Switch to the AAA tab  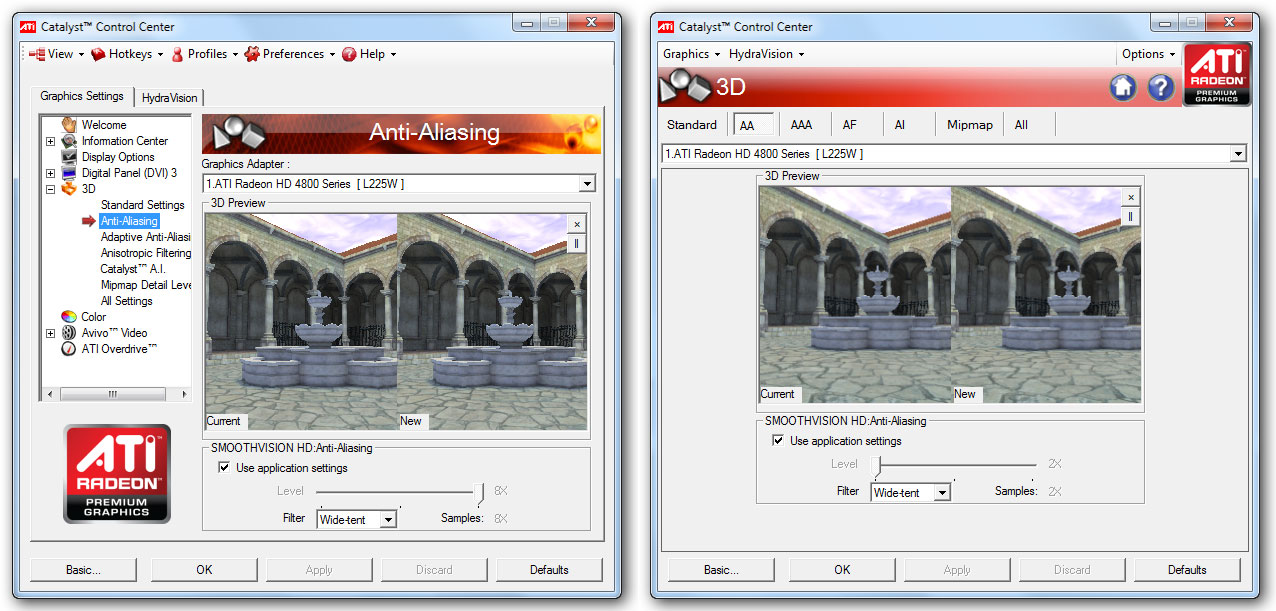[x=801, y=125]
